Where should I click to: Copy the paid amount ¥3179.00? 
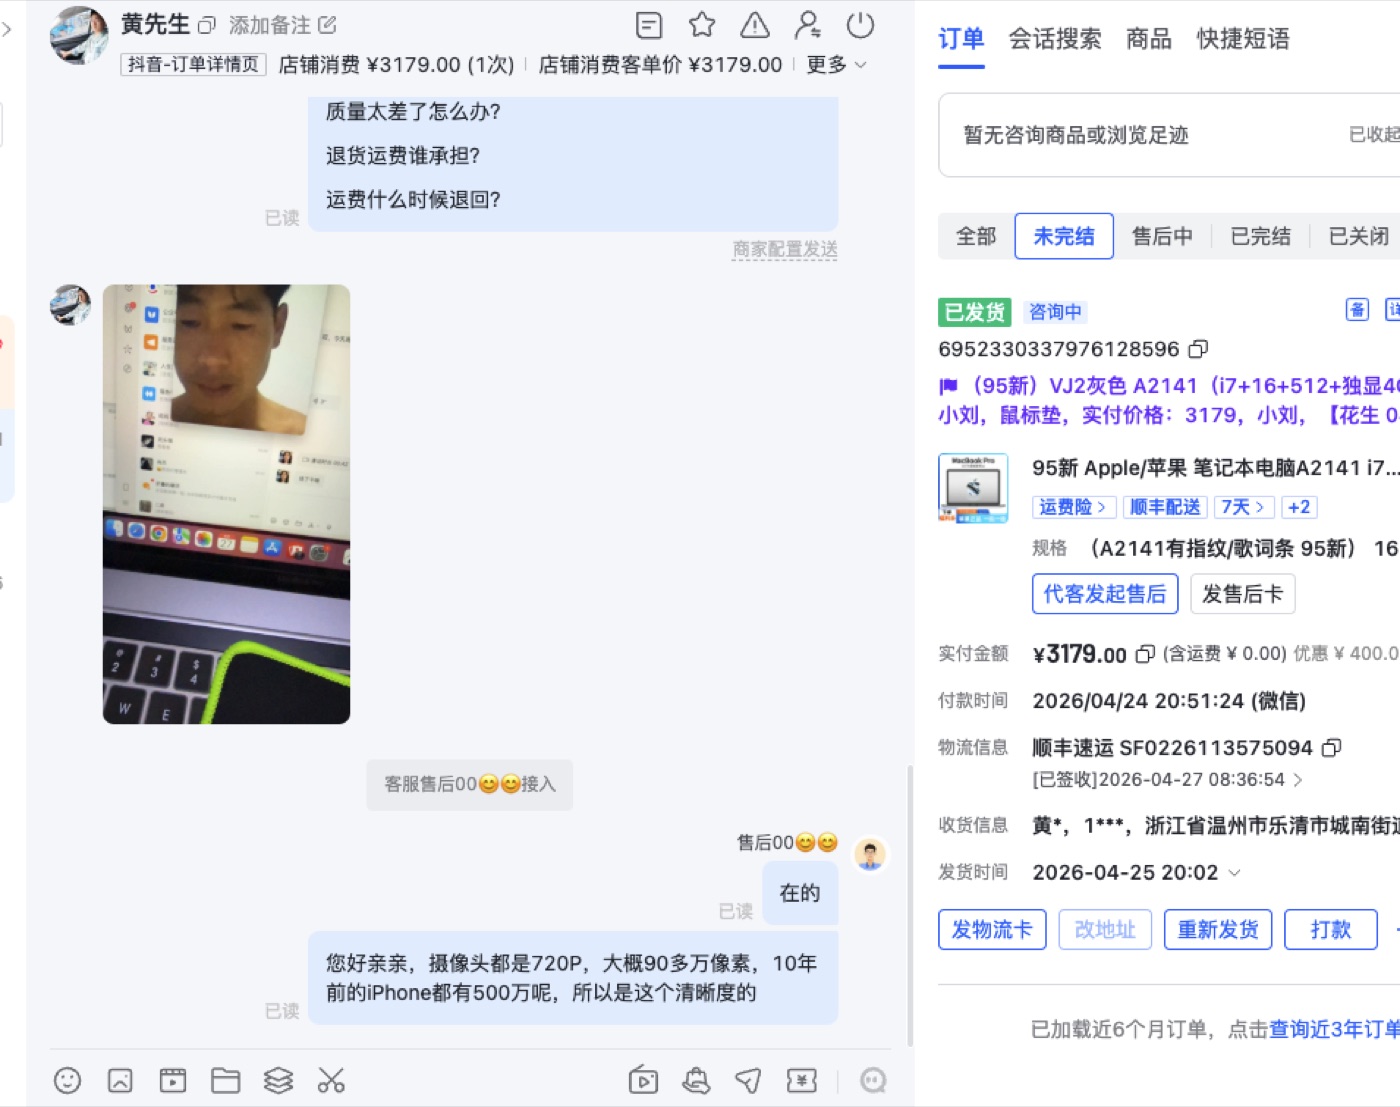pos(1145,654)
